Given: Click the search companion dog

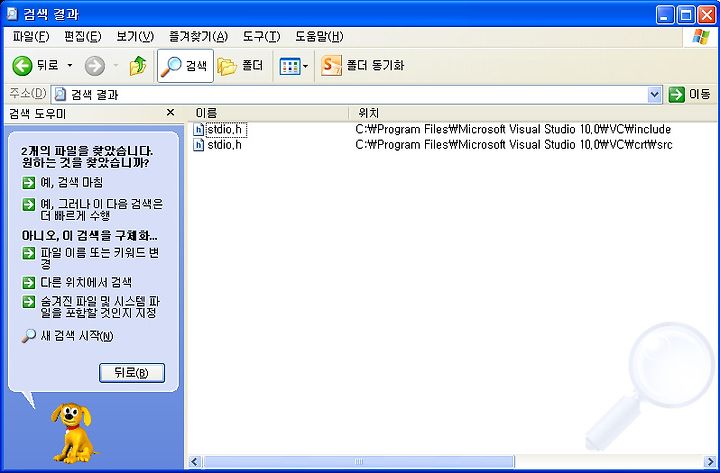Looking at the screenshot, I should tap(73, 432).
